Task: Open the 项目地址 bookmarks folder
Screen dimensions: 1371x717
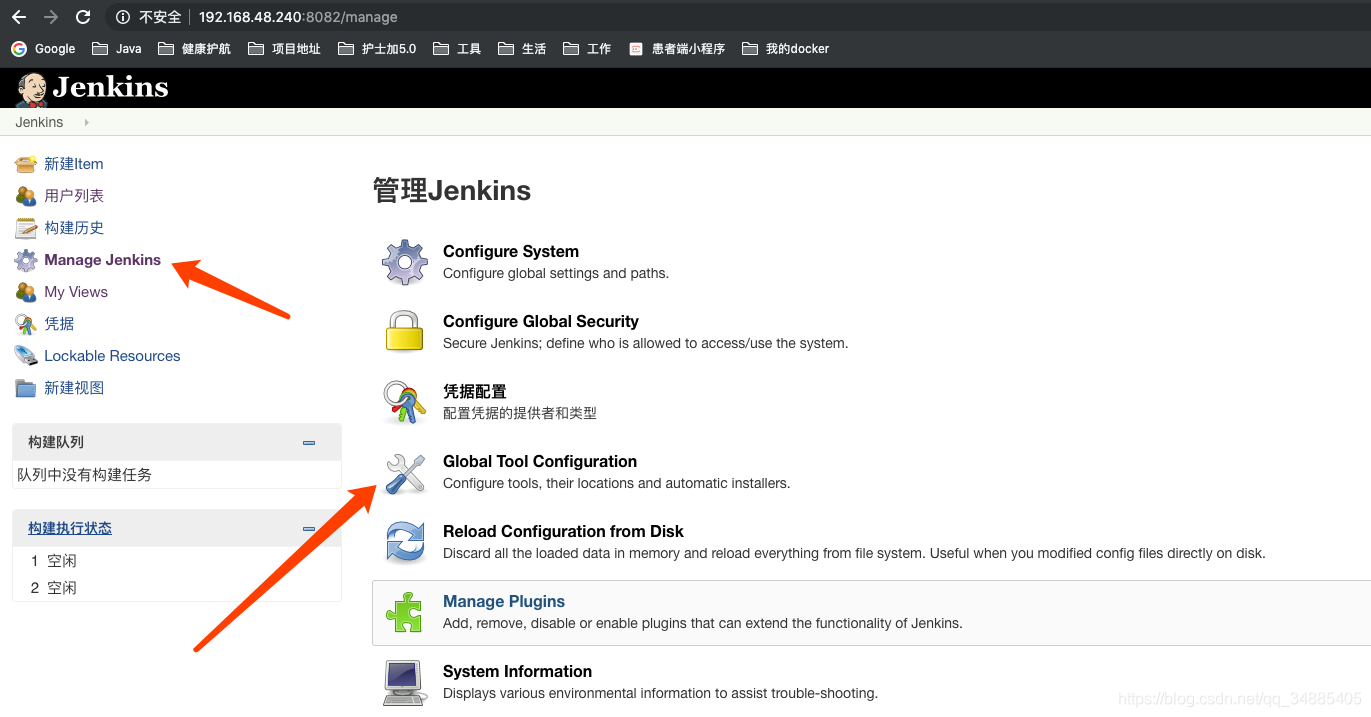Action: [x=284, y=48]
